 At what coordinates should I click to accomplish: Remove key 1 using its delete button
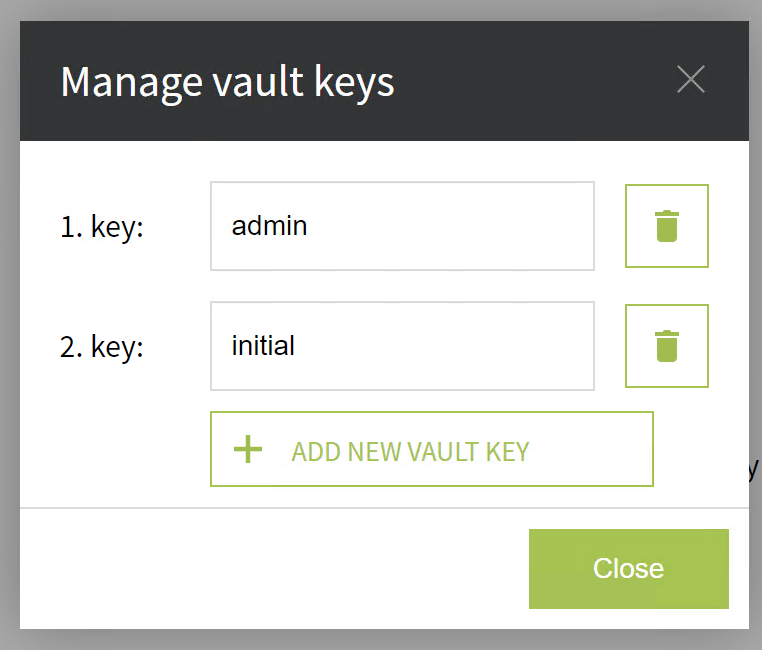pyautogui.click(x=667, y=226)
